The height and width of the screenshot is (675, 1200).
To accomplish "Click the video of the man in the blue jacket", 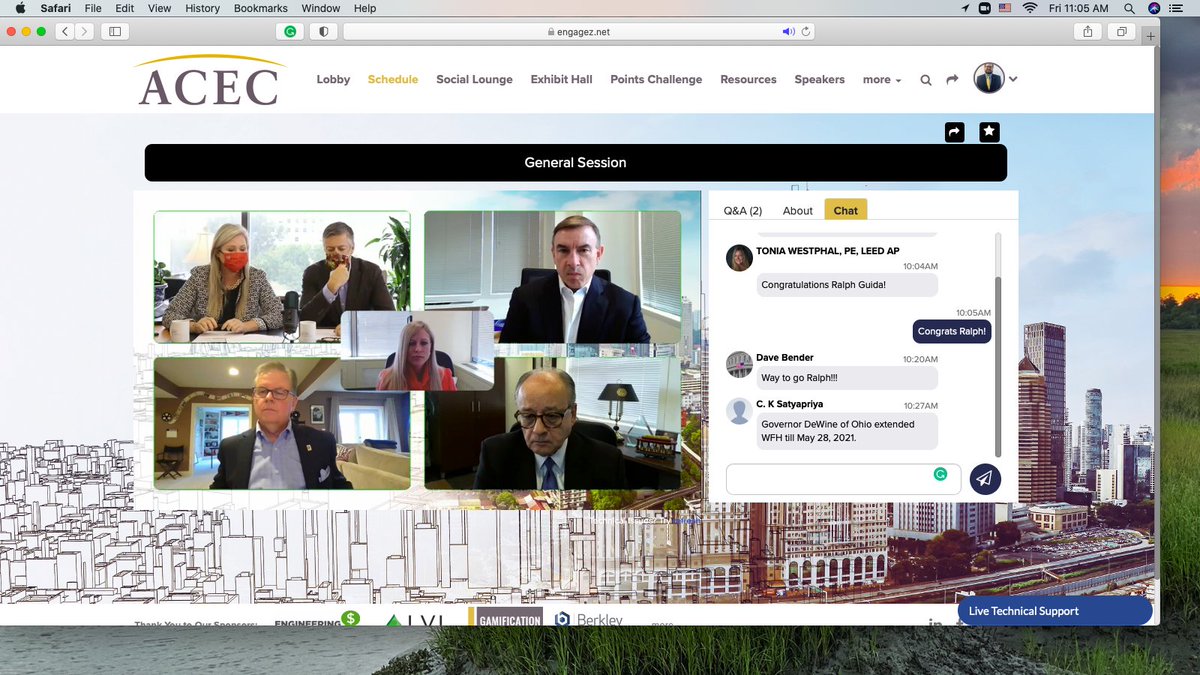I will 553,277.
